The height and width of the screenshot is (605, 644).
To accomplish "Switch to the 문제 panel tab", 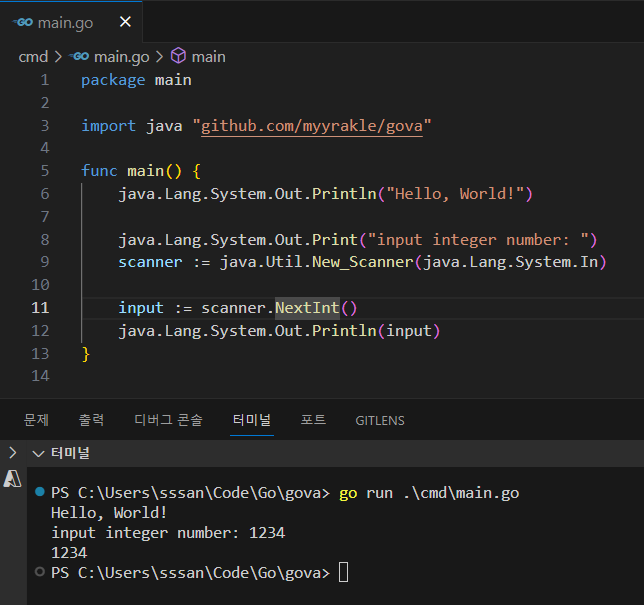I will pyautogui.click(x=36, y=420).
